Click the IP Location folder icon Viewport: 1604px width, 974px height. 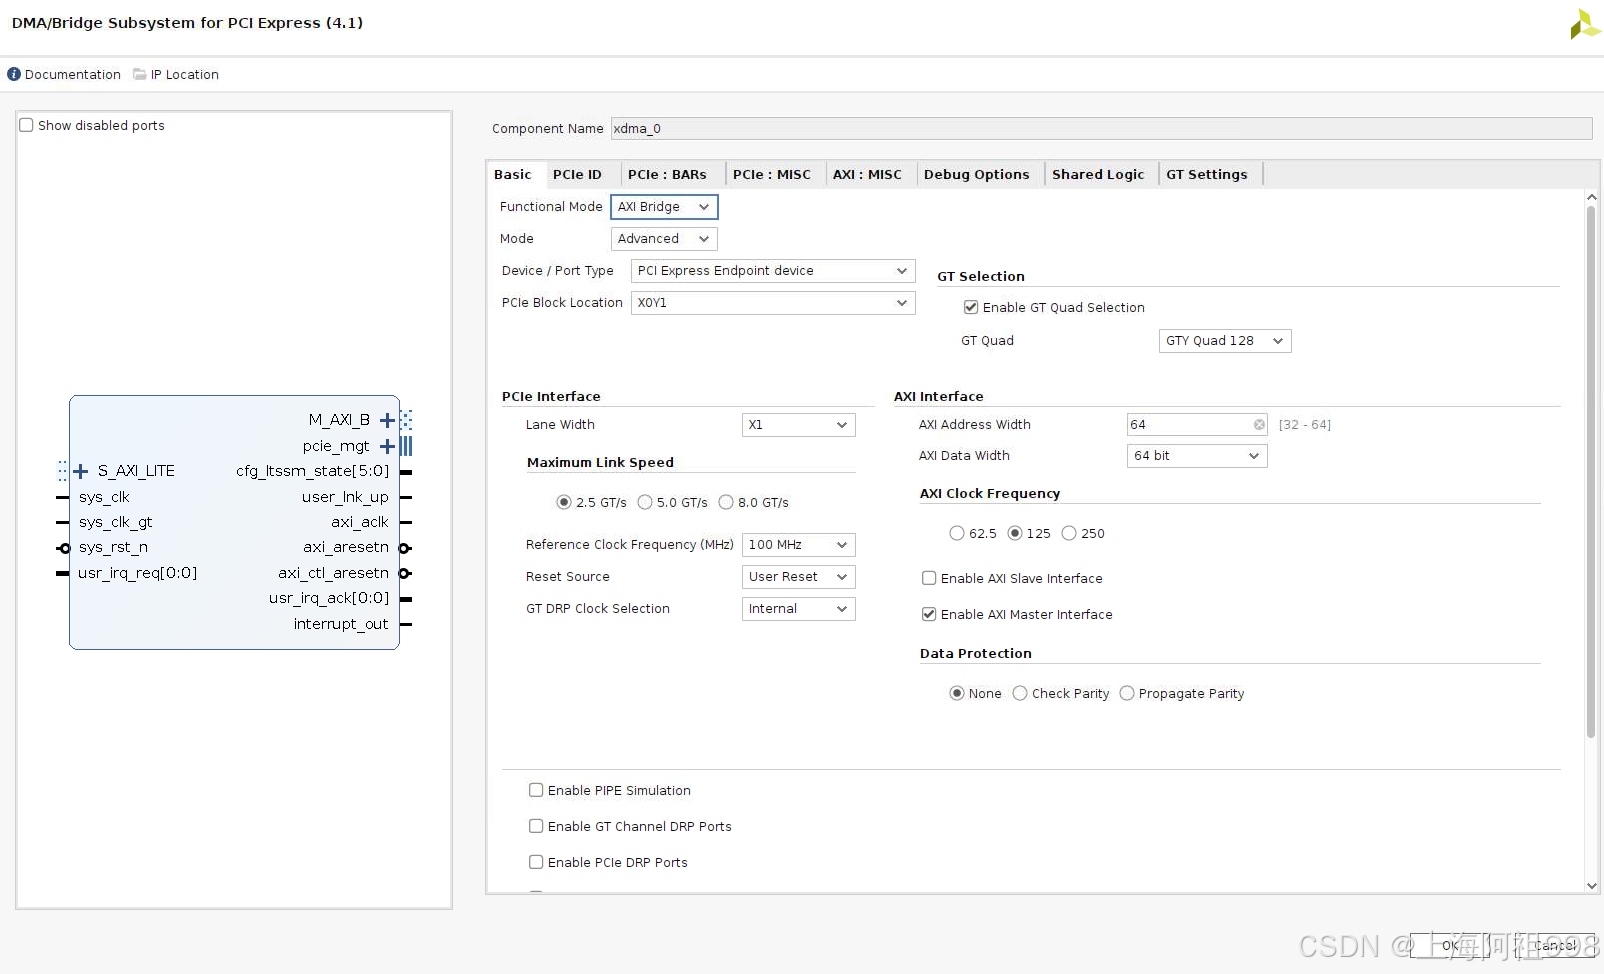pos(140,75)
